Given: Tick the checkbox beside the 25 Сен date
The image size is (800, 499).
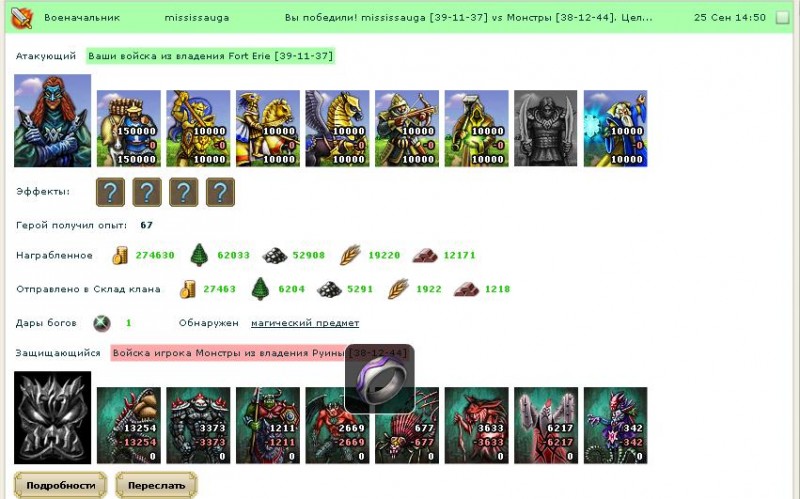Looking at the screenshot, I should (782, 18).
